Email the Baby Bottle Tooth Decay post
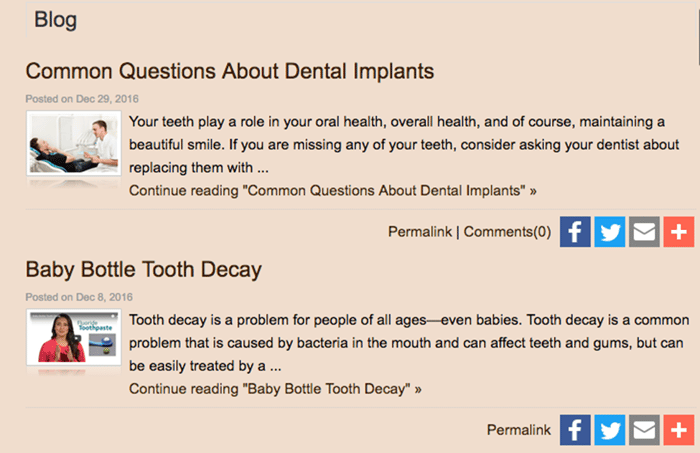The width and height of the screenshot is (700, 453). [x=644, y=430]
